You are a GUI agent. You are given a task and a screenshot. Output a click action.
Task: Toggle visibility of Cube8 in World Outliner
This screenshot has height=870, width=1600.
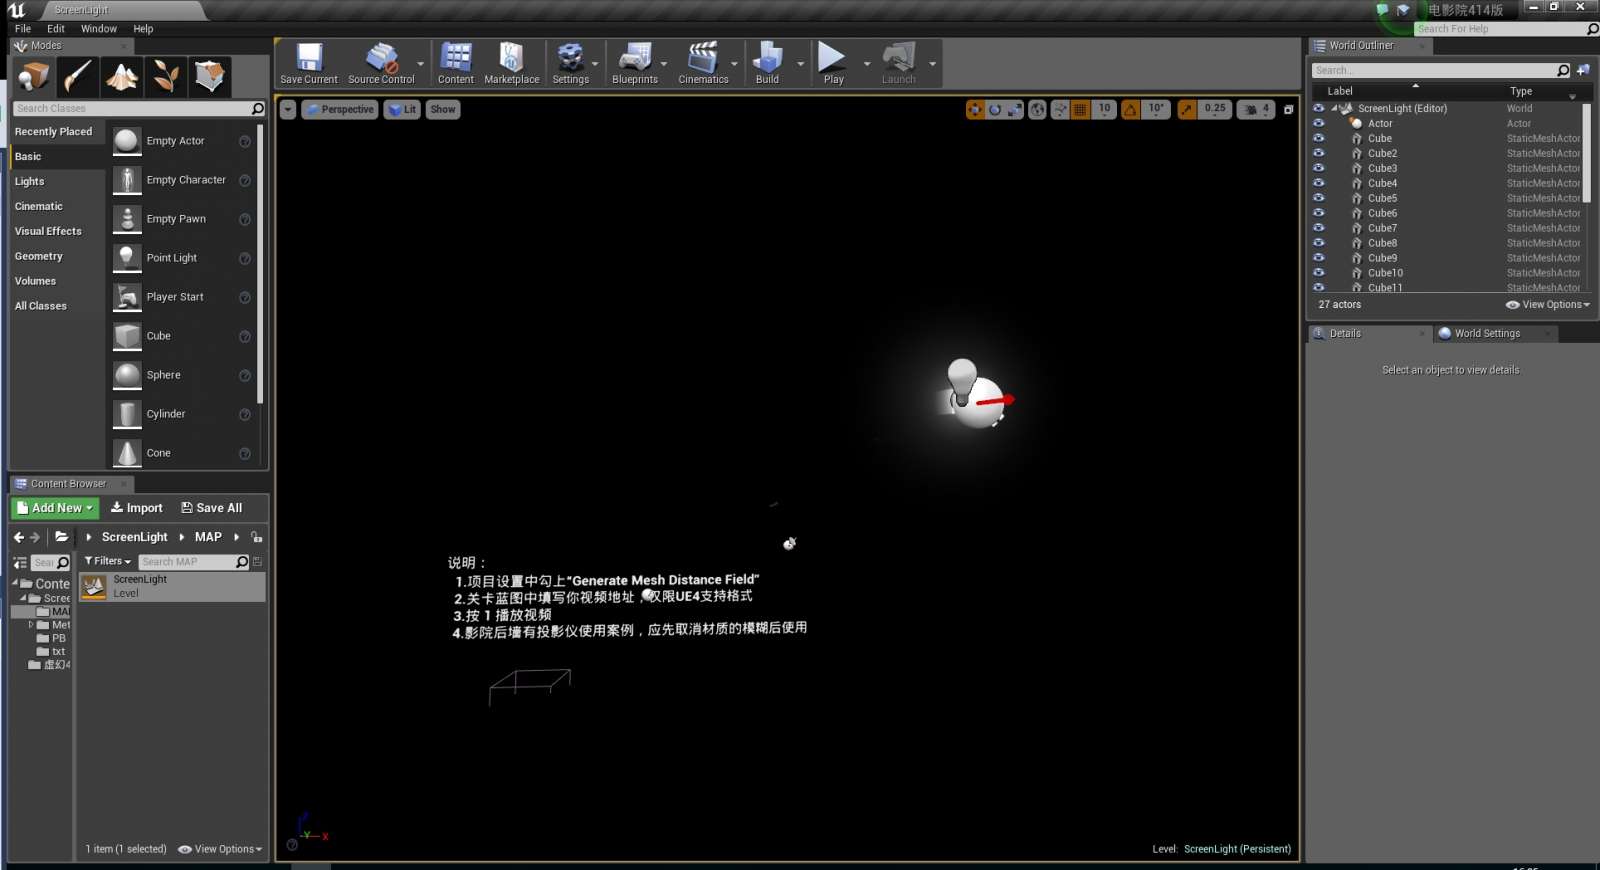pyautogui.click(x=1318, y=243)
